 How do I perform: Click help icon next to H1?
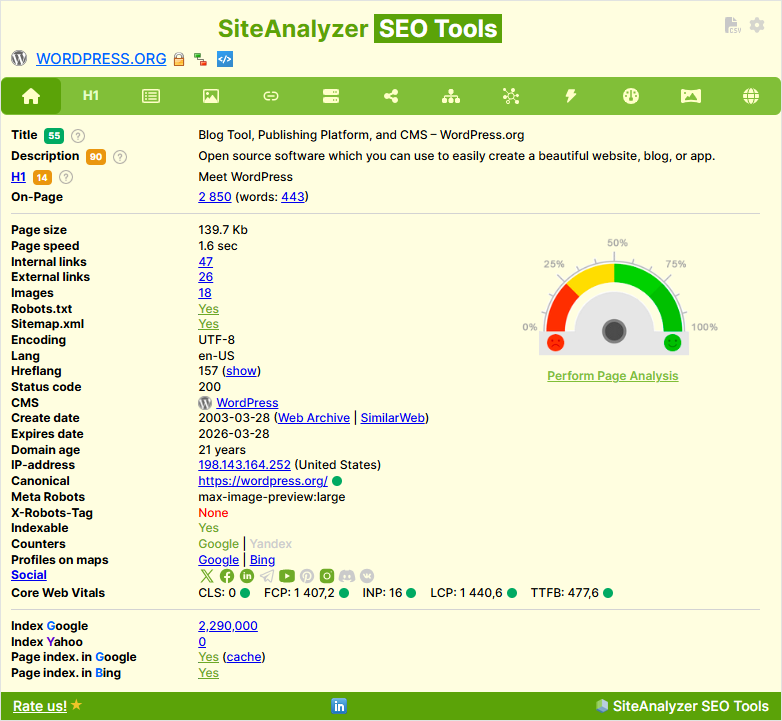[66, 177]
